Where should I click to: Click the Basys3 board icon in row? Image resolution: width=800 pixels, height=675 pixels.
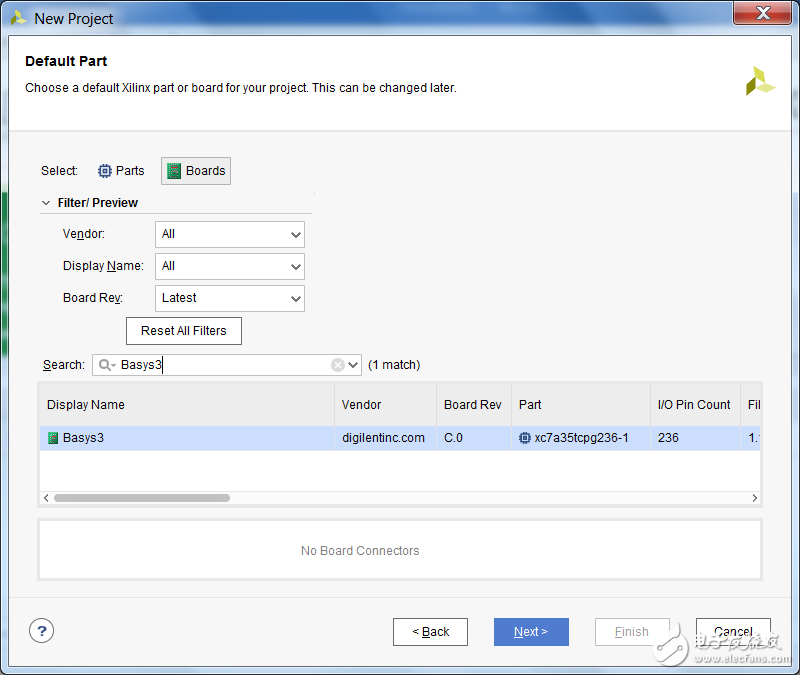(53, 438)
